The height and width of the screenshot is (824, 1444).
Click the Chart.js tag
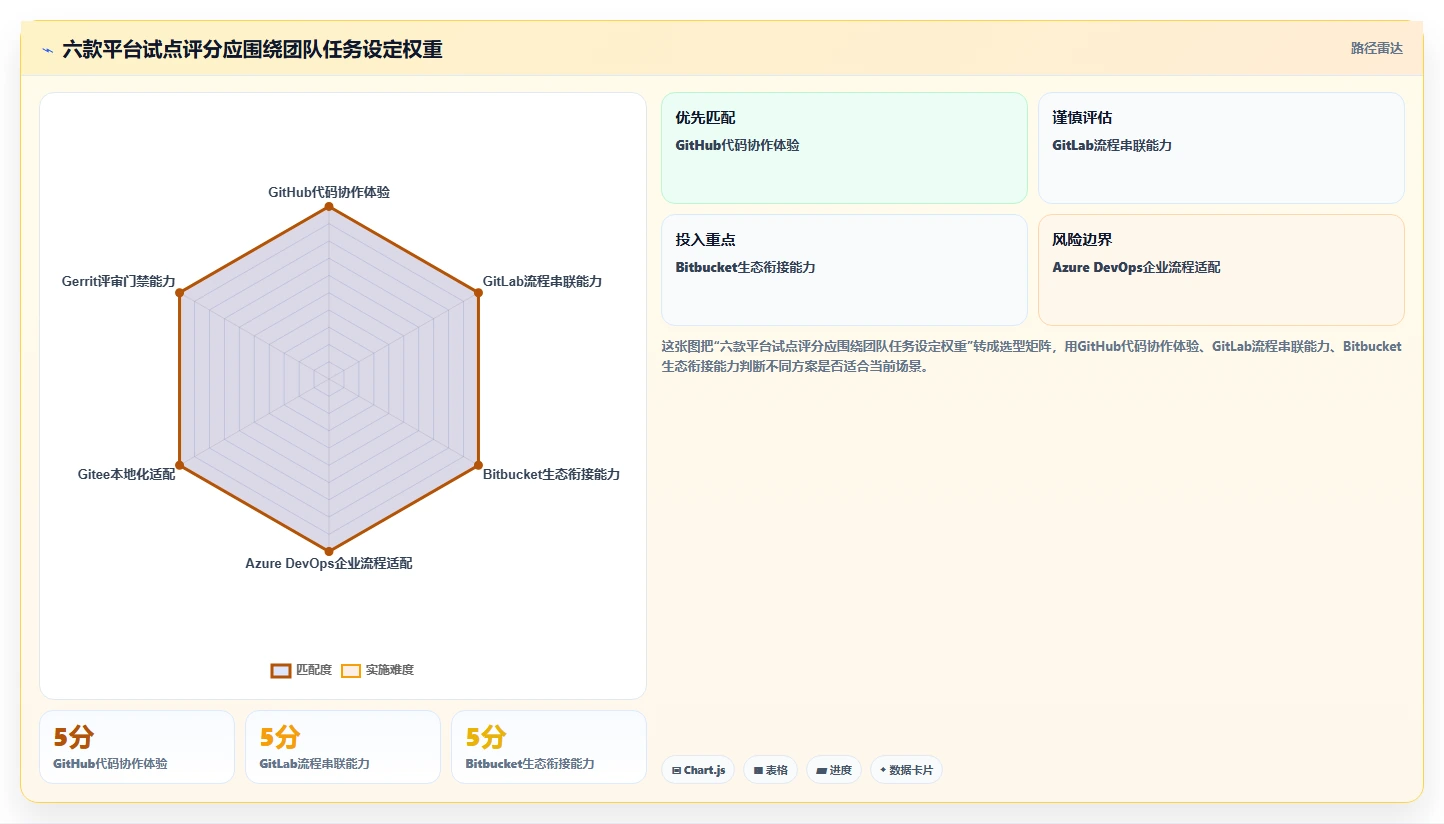click(698, 770)
